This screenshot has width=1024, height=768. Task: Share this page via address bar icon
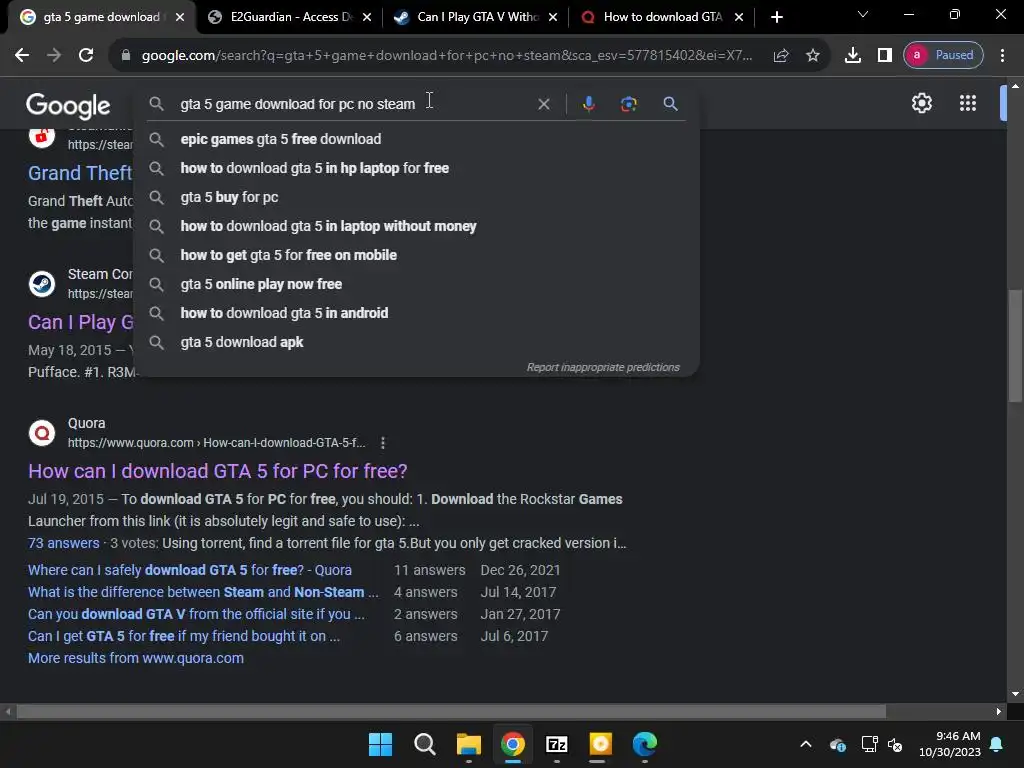[x=781, y=56]
